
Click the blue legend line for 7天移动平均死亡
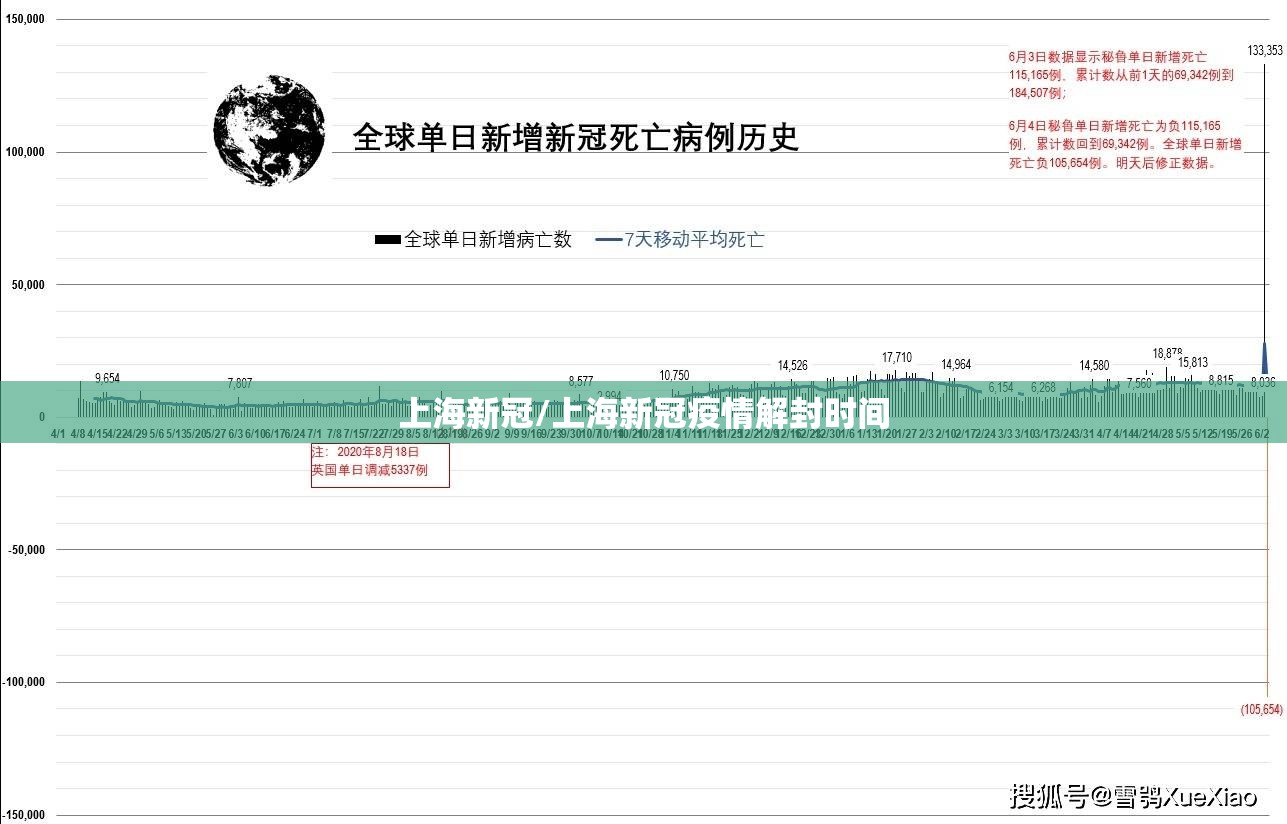608,240
